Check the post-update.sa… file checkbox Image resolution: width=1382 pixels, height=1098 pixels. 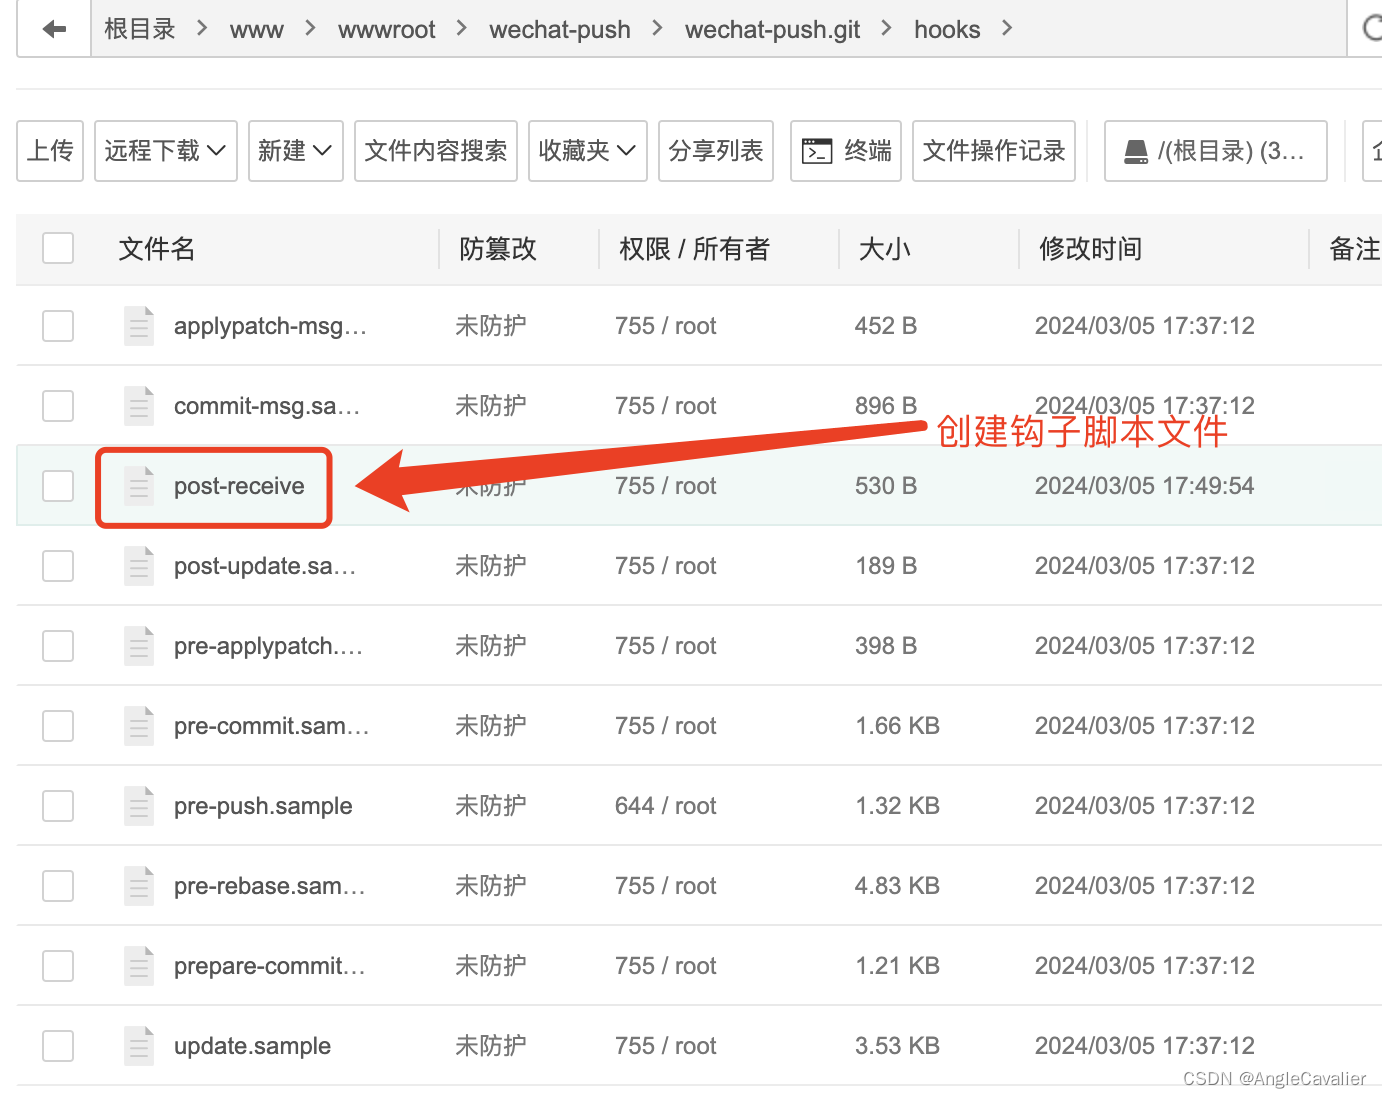58,566
